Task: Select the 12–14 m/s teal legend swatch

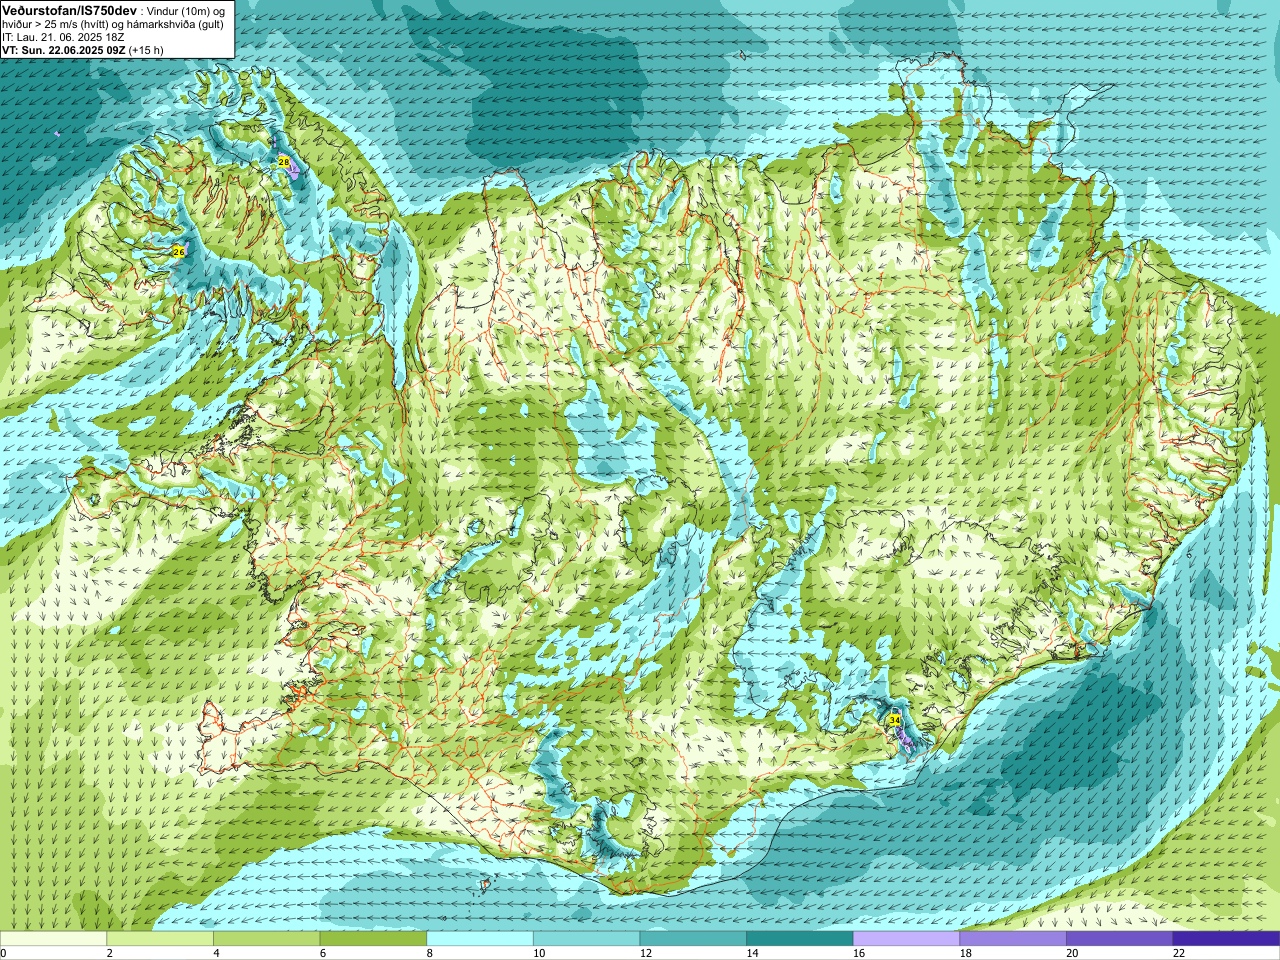Action: pyautogui.click(x=693, y=939)
